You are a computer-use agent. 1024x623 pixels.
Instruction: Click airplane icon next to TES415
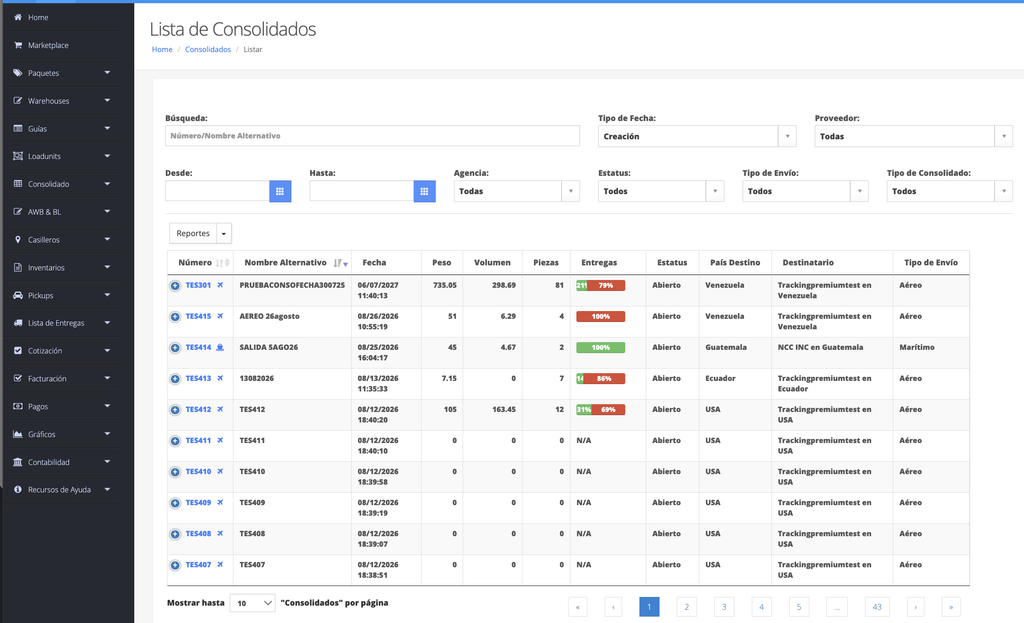tap(220, 316)
